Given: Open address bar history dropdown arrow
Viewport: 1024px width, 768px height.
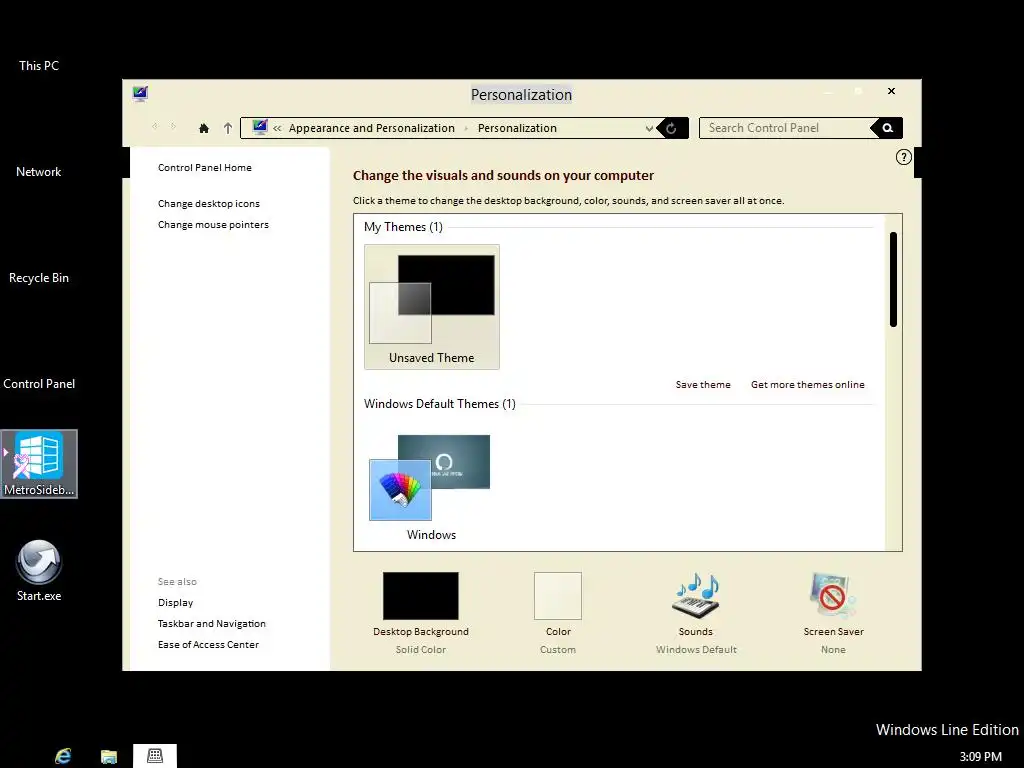Looking at the screenshot, I should point(649,128).
